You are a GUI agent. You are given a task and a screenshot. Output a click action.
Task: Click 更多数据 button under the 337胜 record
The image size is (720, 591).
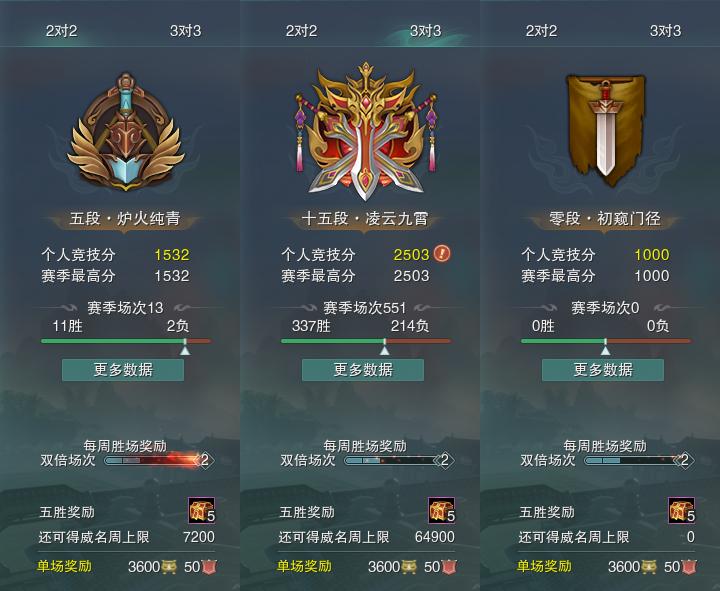pyautogui.click(x=363, y=370)
